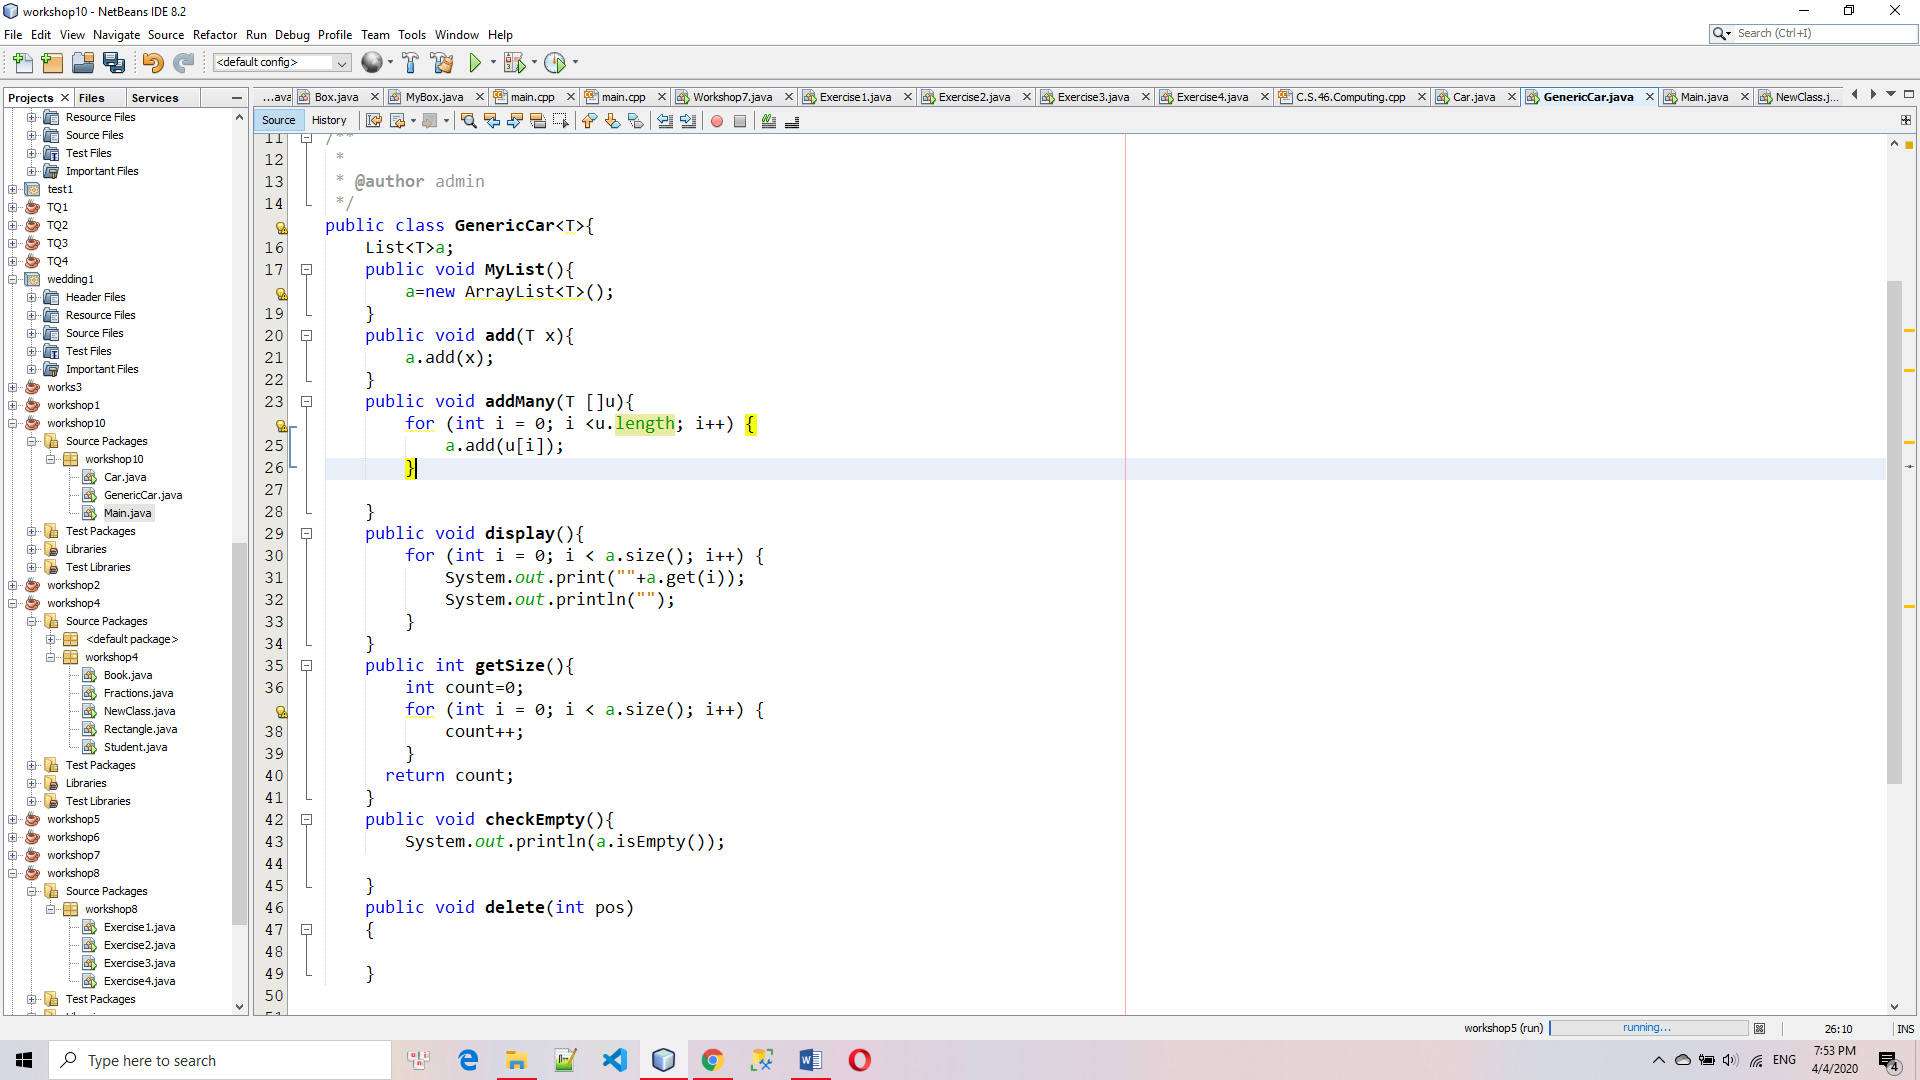
Task: Click Save All in the toolbar
Action: [114, 63]
